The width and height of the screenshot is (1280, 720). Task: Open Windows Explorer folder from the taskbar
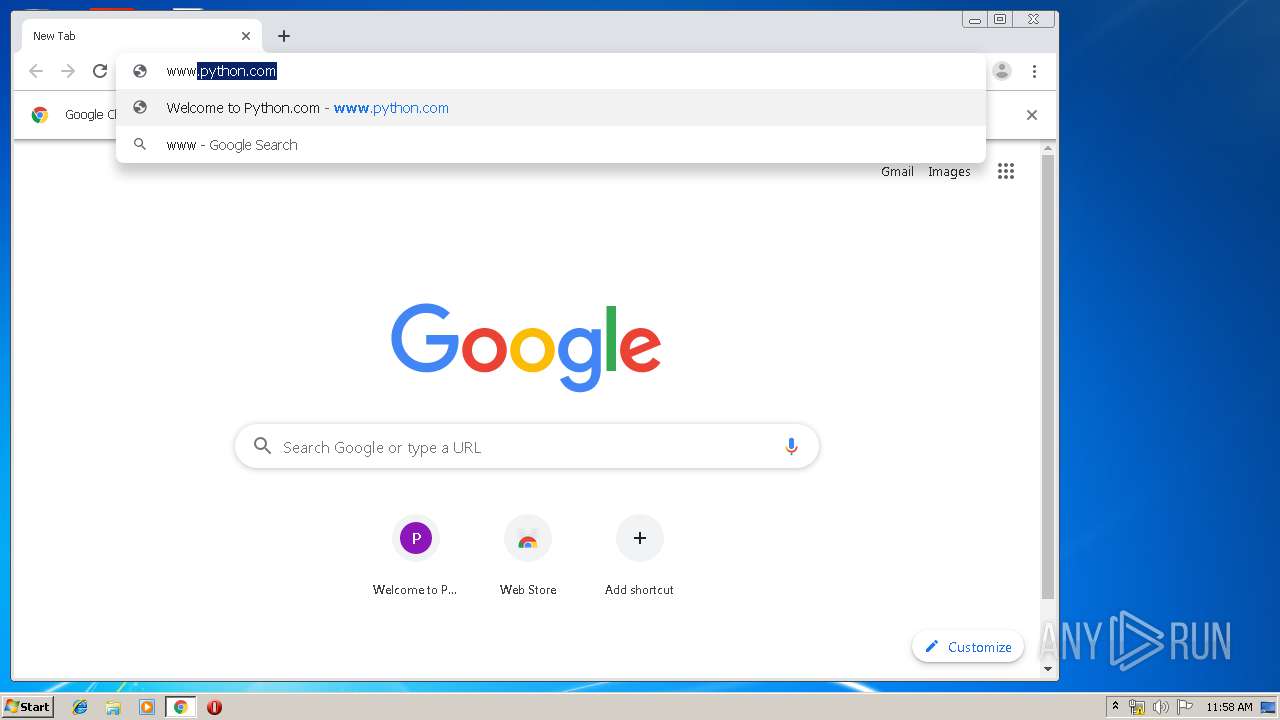coord(113,707)
